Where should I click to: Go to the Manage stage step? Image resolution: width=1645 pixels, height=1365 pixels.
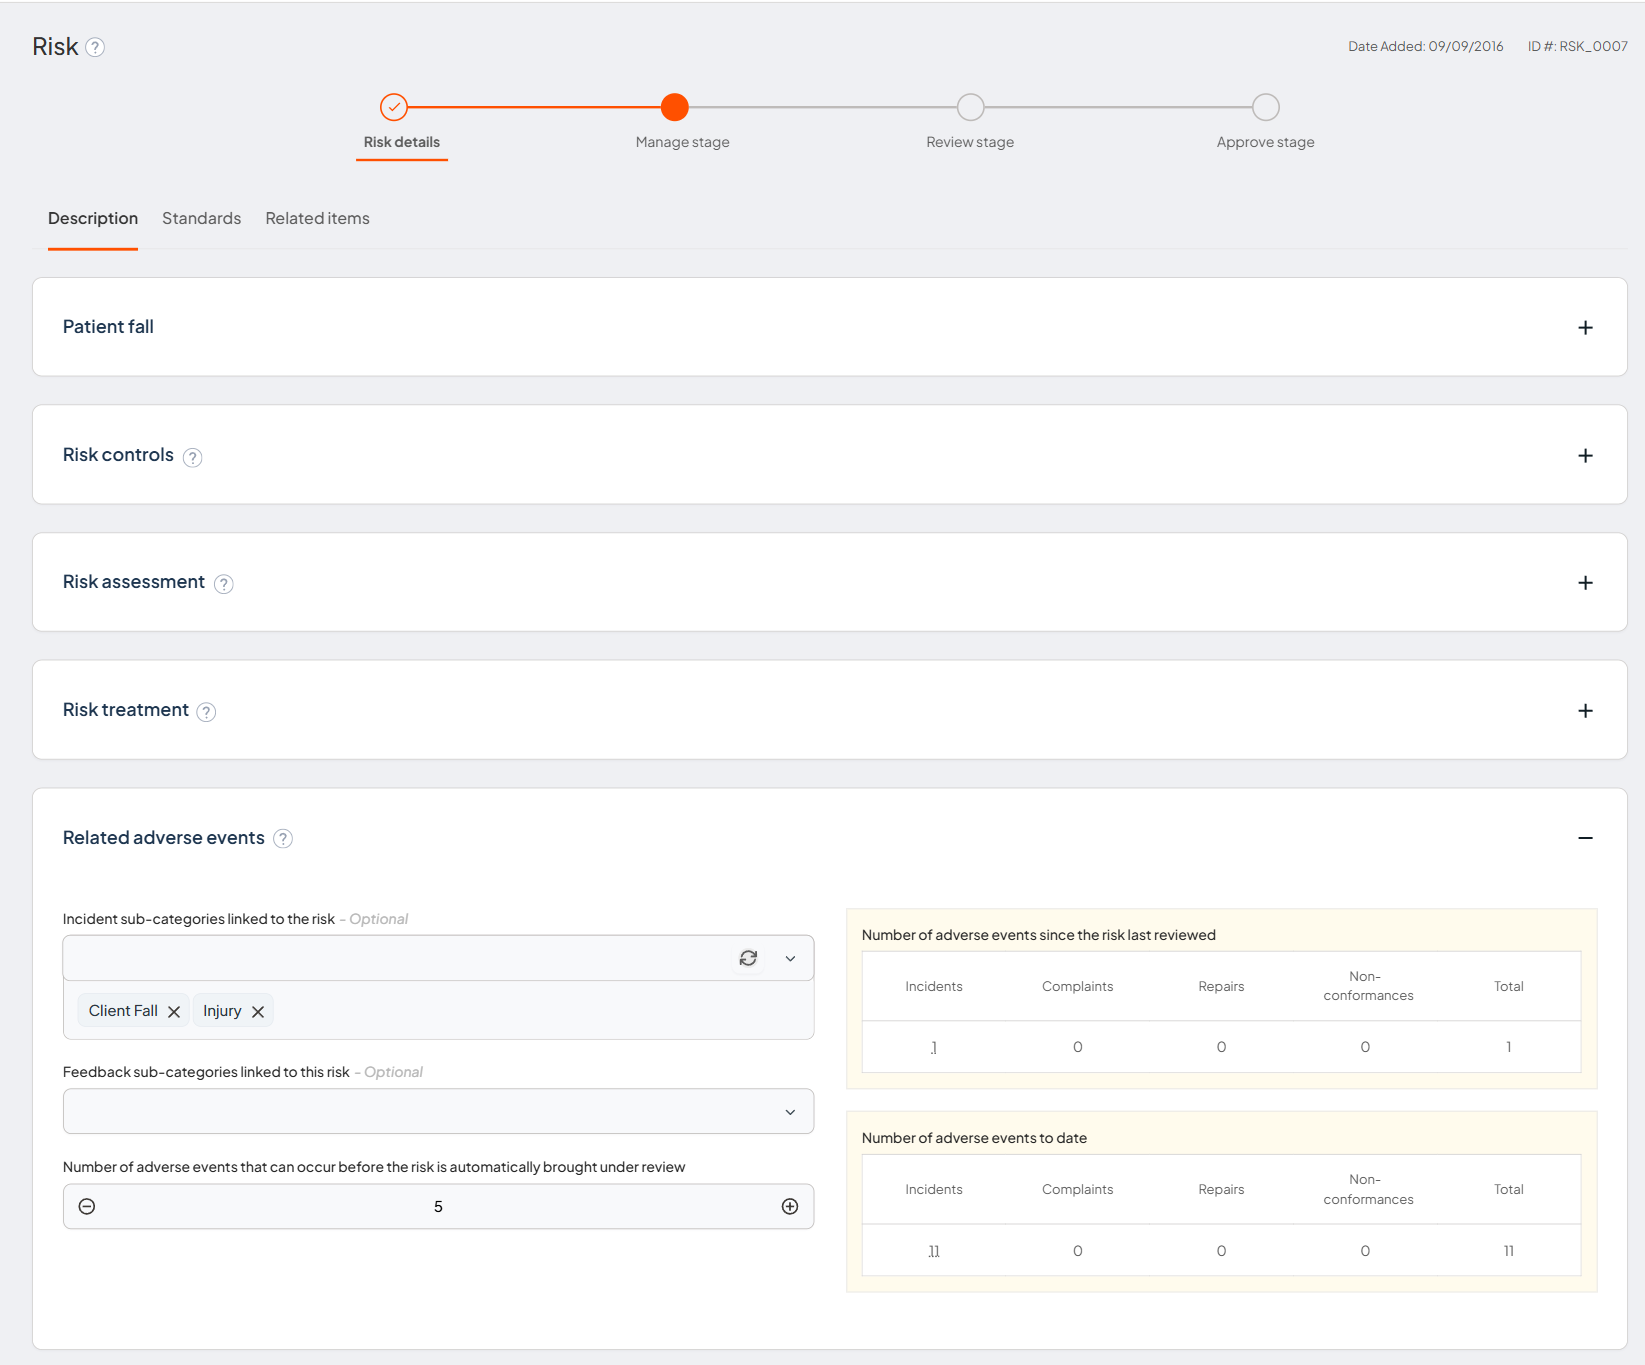pos(682,123)
